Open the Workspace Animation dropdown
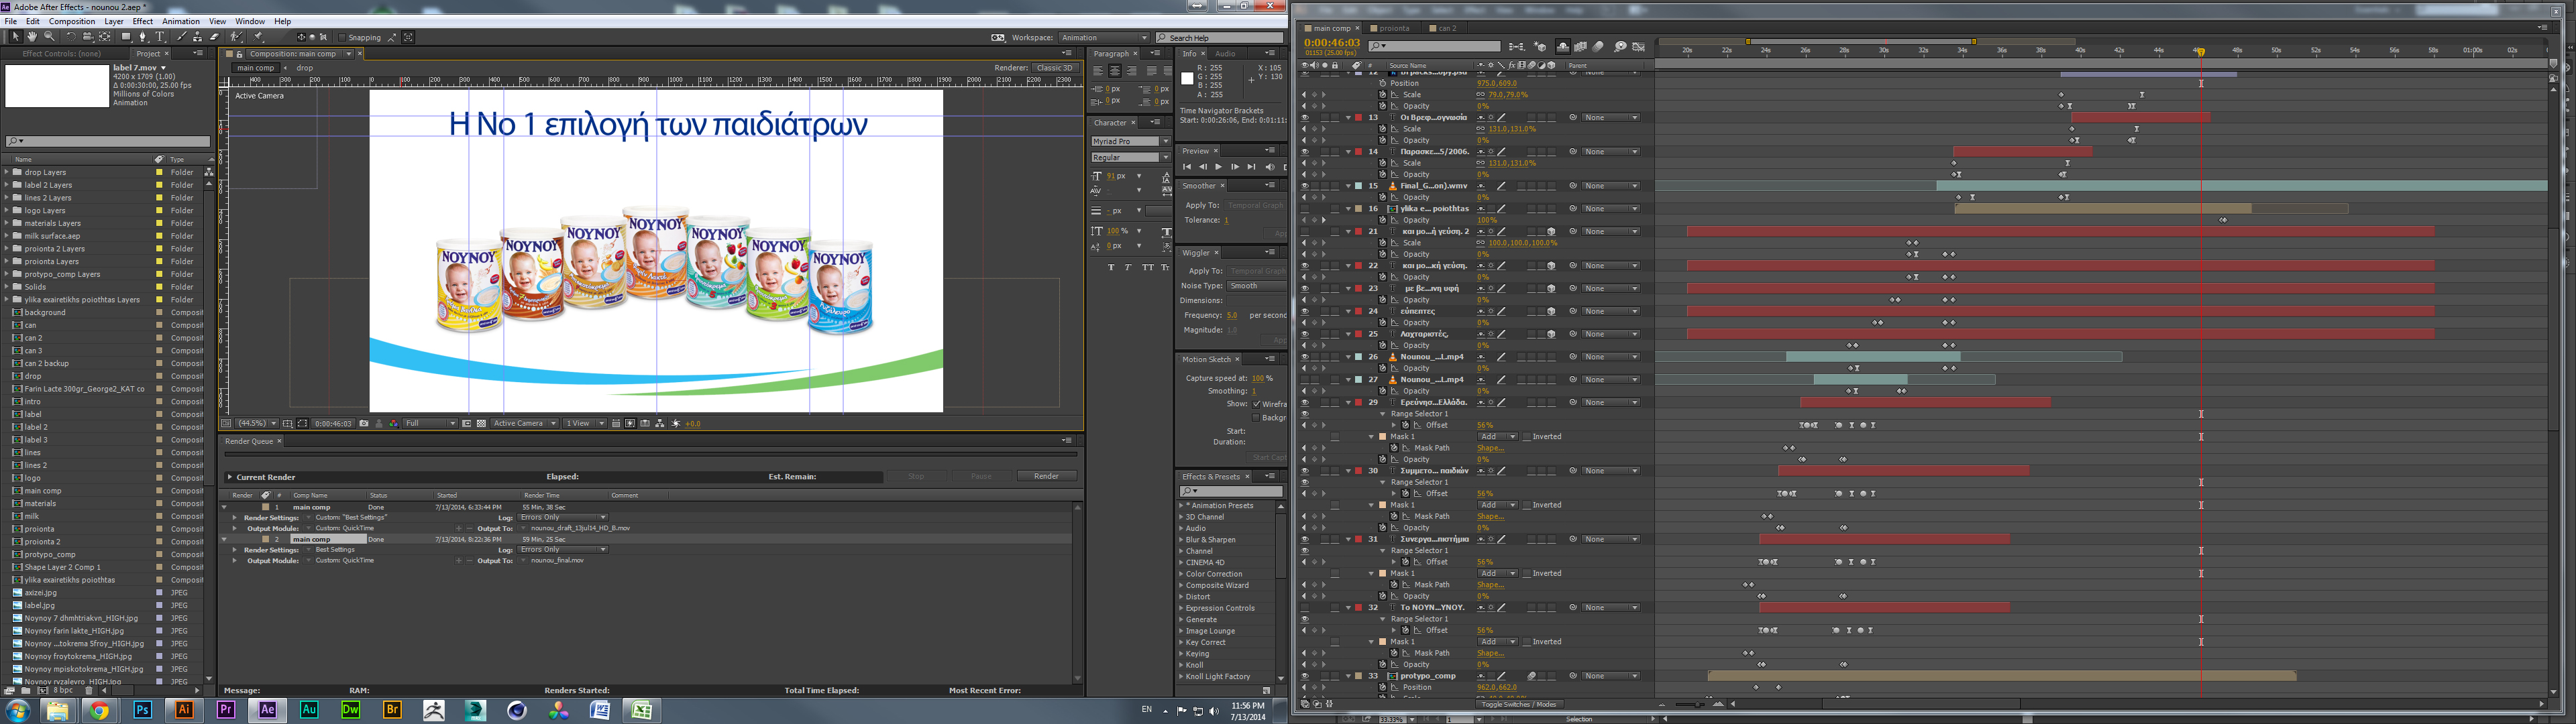Viewport: 2576px width, 724px height. [1104, 37]
